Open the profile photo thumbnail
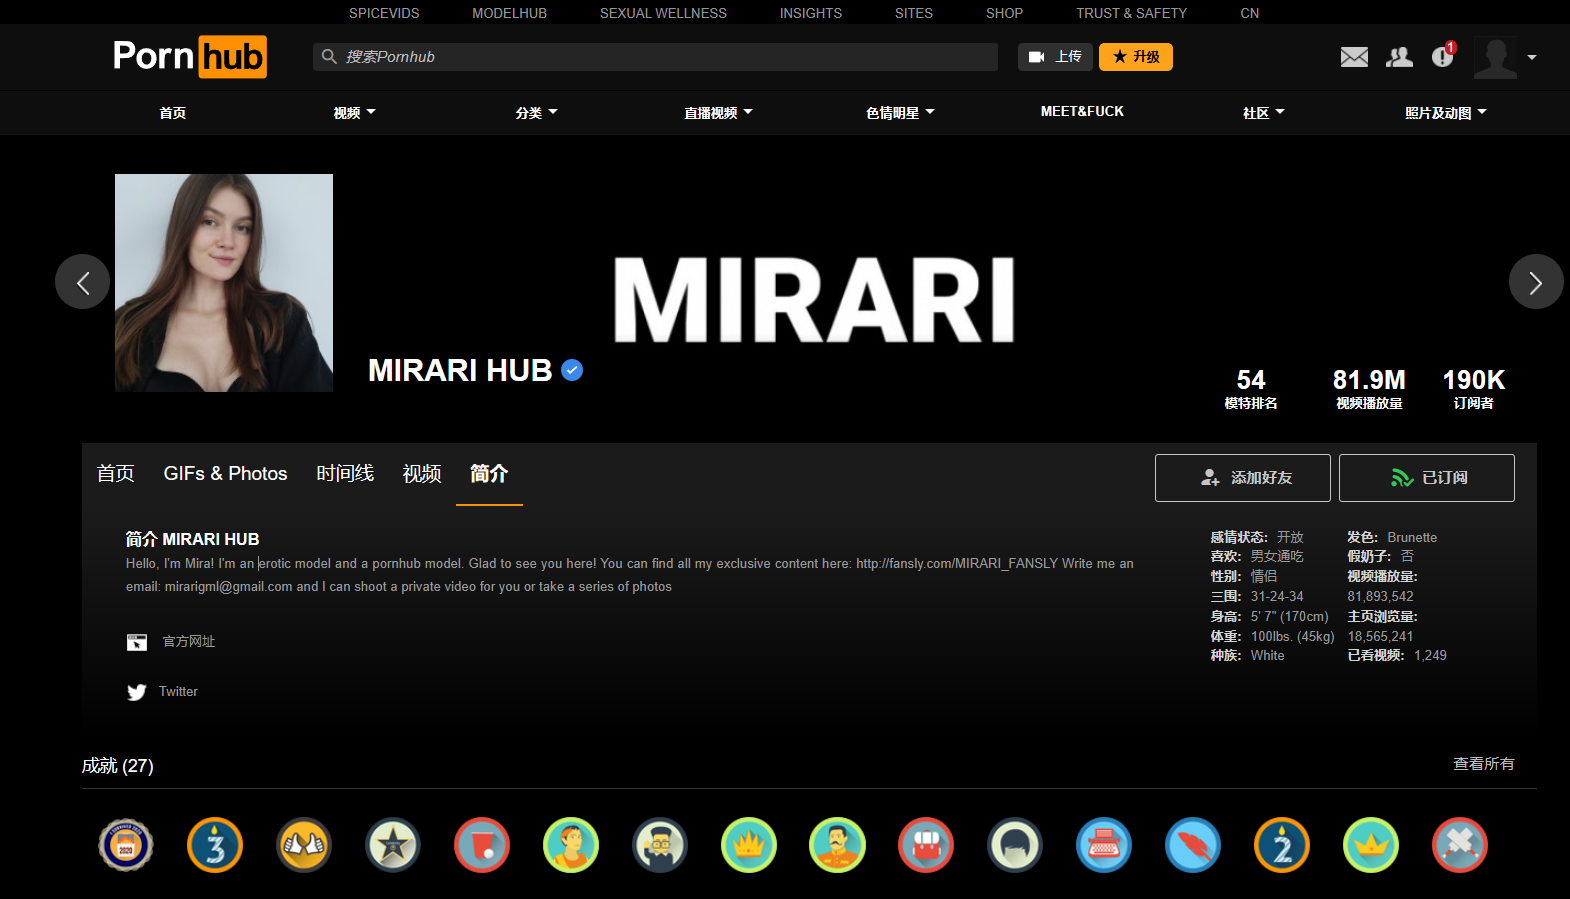Image resolution: width=1570 pixels, height=899 pixels. point(224,283)
